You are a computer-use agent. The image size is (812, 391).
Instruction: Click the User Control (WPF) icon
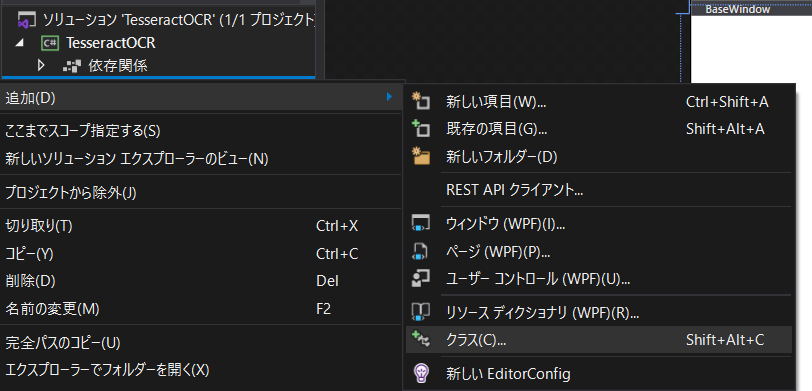pyautogui.click(x=420, y=279)
